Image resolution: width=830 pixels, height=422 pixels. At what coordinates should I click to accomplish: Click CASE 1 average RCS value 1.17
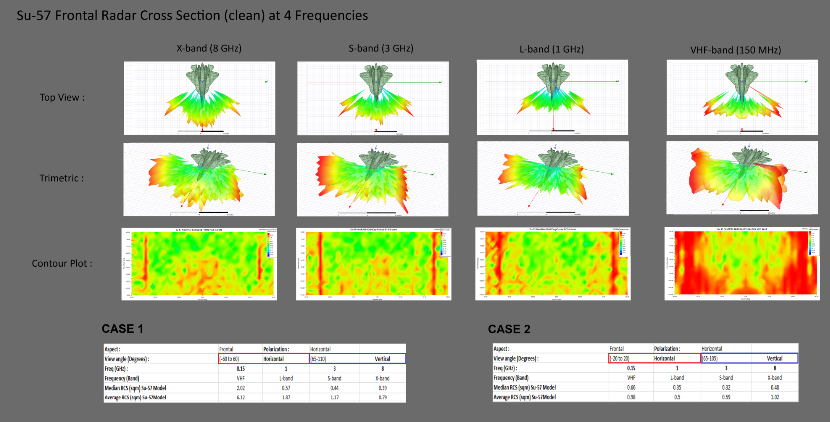point(335,397)
